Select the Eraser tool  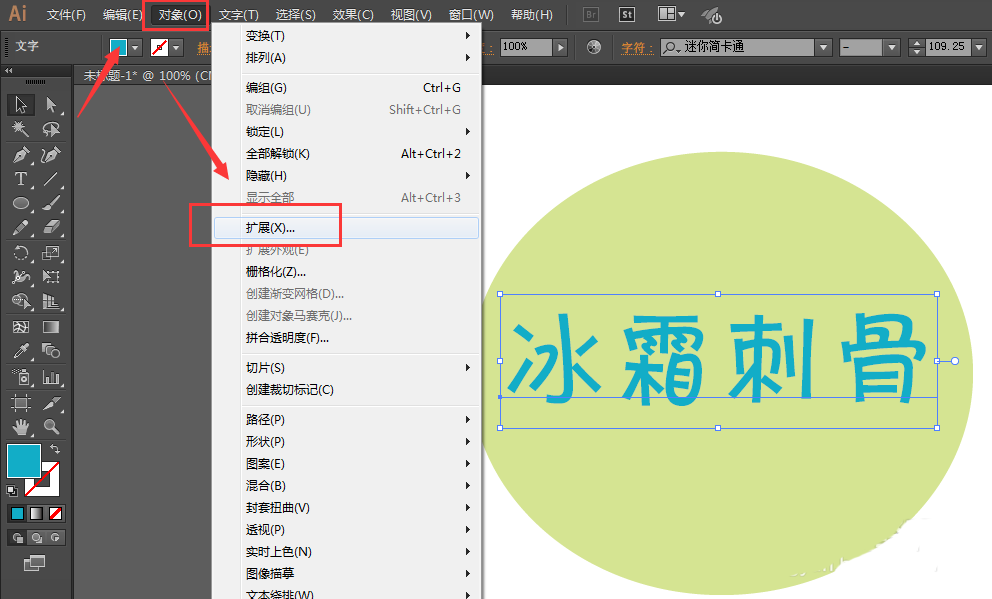click(x=51, y=228)
